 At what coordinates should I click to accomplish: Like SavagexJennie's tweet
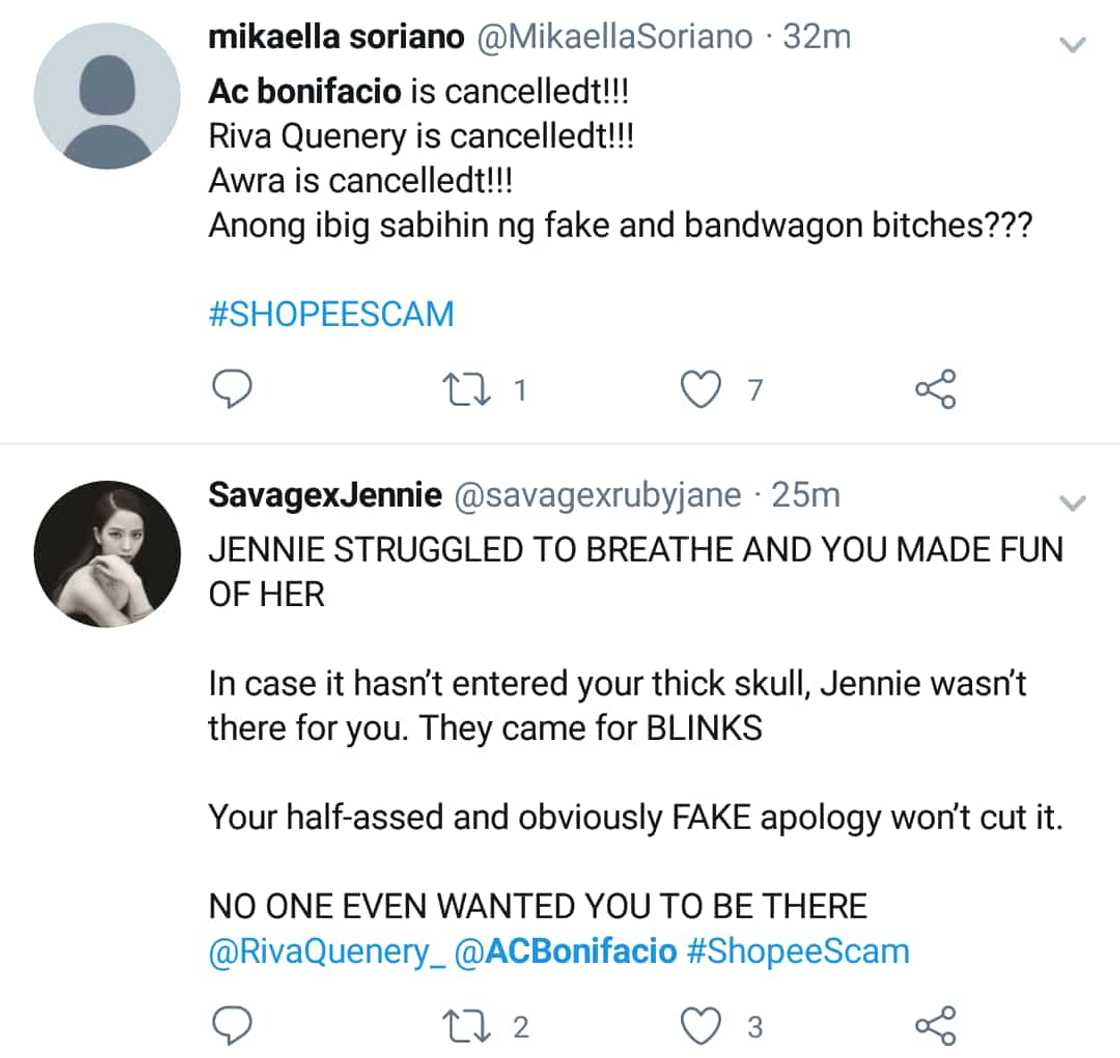tap(702, 1025)
